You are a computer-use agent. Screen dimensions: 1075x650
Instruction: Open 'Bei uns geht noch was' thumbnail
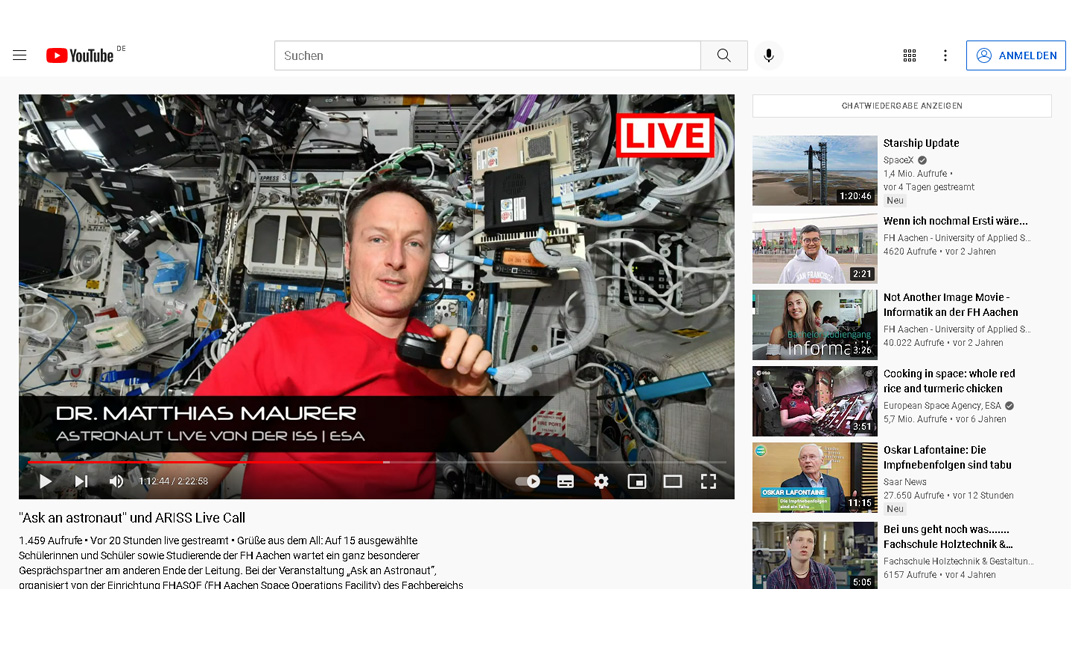tap(814, 555)
